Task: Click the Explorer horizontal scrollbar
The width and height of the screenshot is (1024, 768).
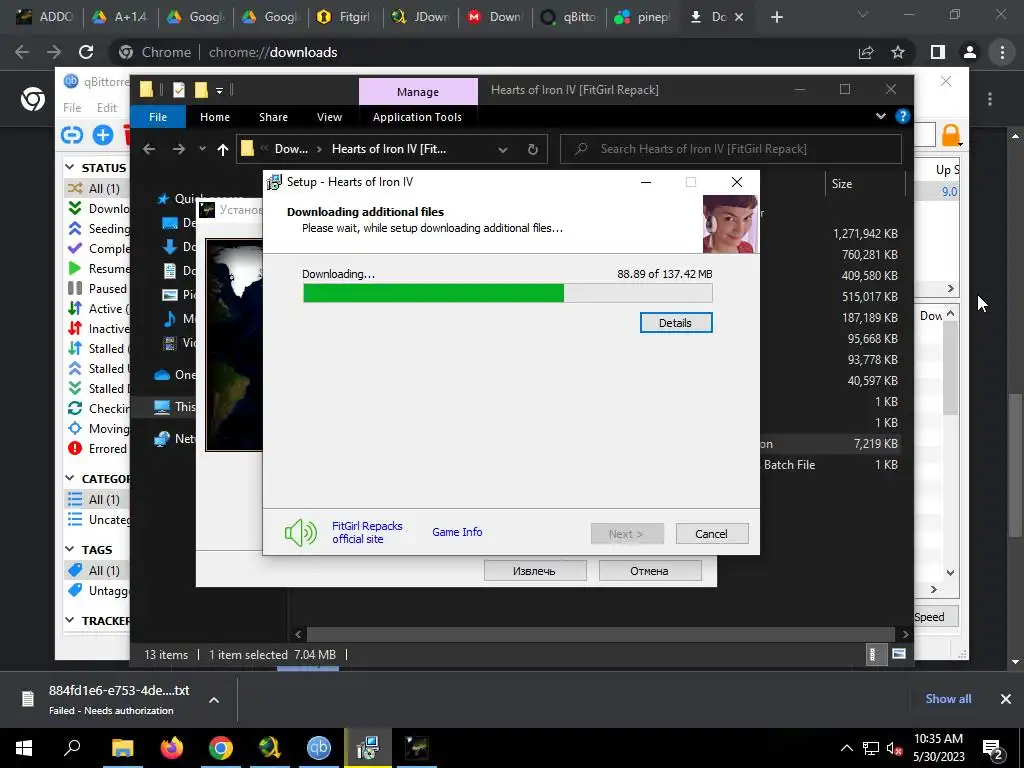Action: [x=600, y=634]
